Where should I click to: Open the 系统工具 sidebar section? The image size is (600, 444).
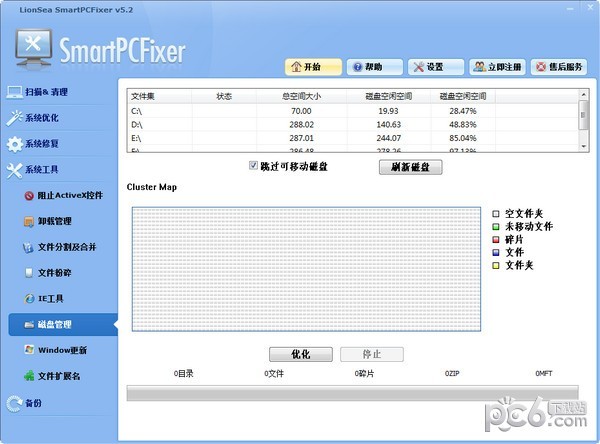[x=33, y=170]
